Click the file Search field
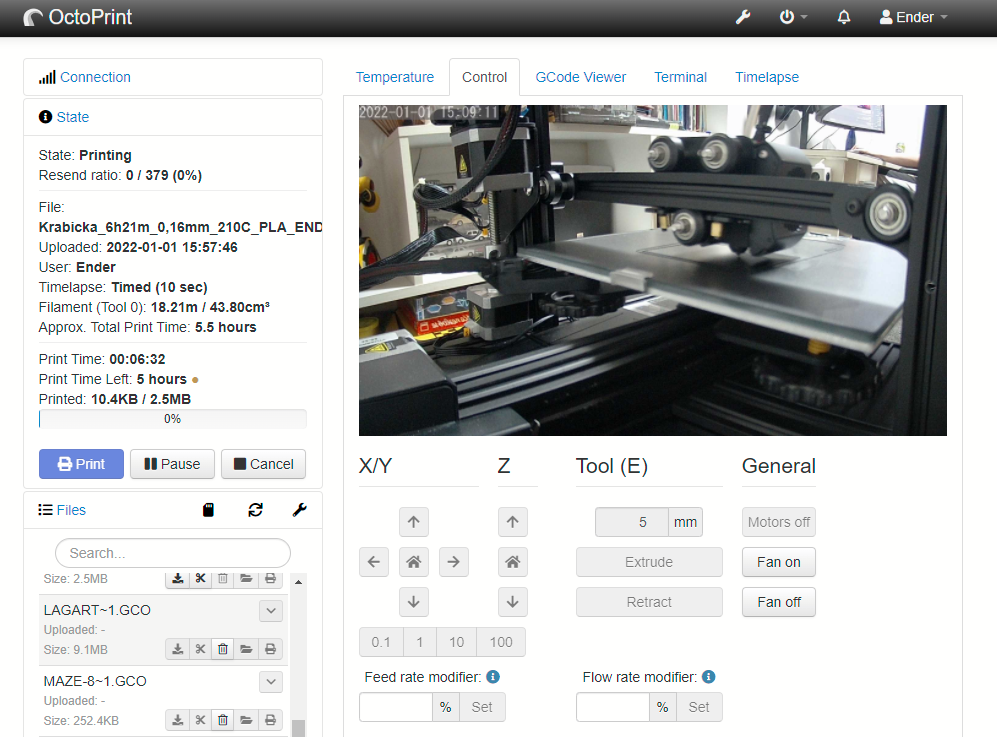This screenshot has width=997, height=737. point(172,553)
